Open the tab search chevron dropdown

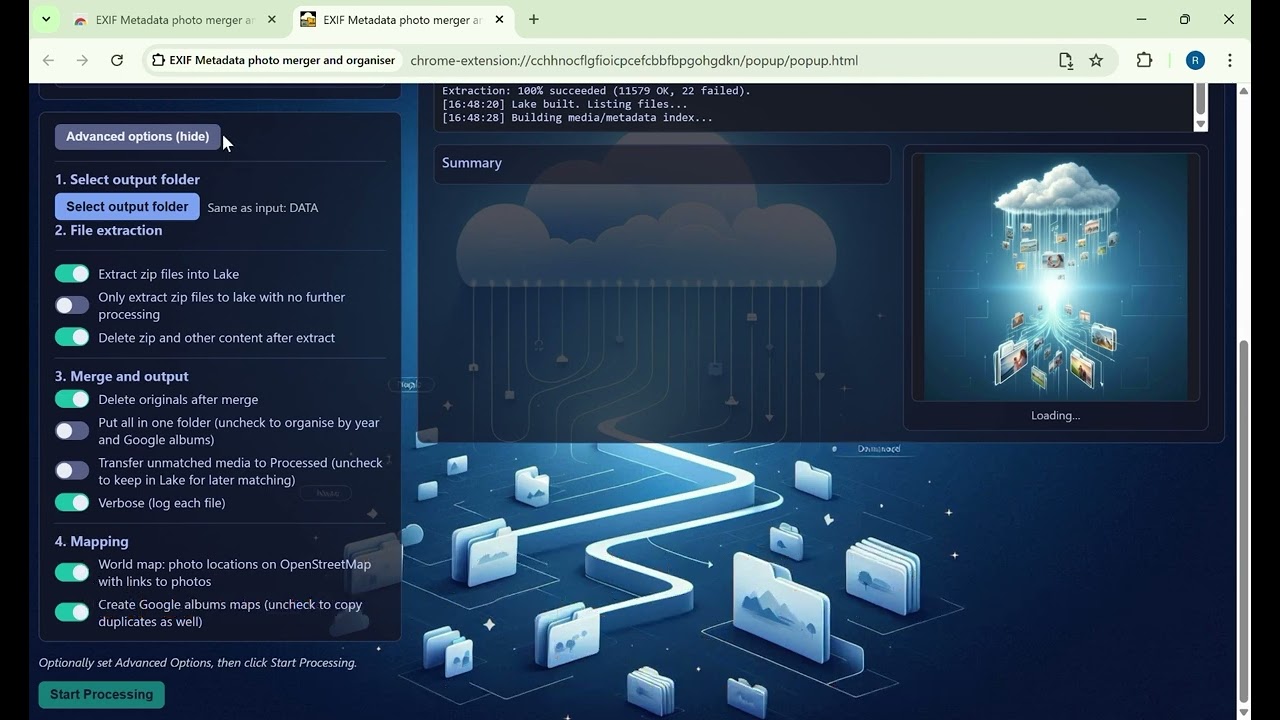click(x=46, y=20)
